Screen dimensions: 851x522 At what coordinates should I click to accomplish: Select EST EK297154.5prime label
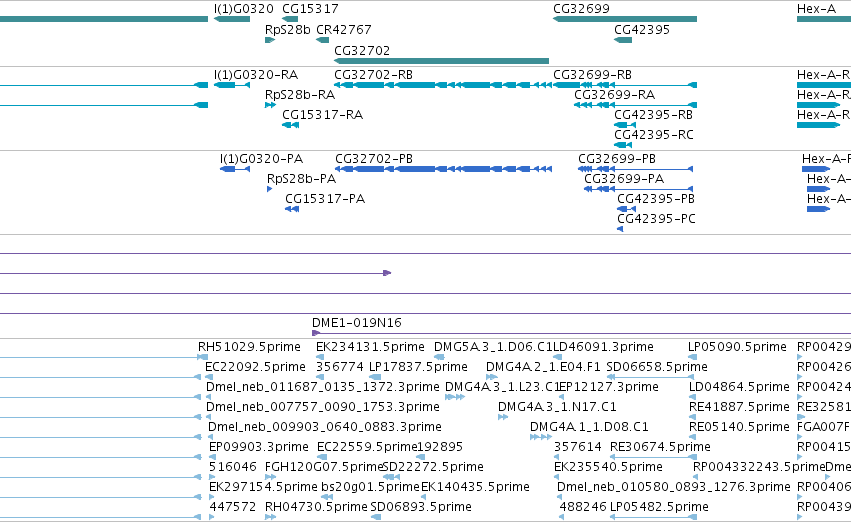[x=263, y=487]
